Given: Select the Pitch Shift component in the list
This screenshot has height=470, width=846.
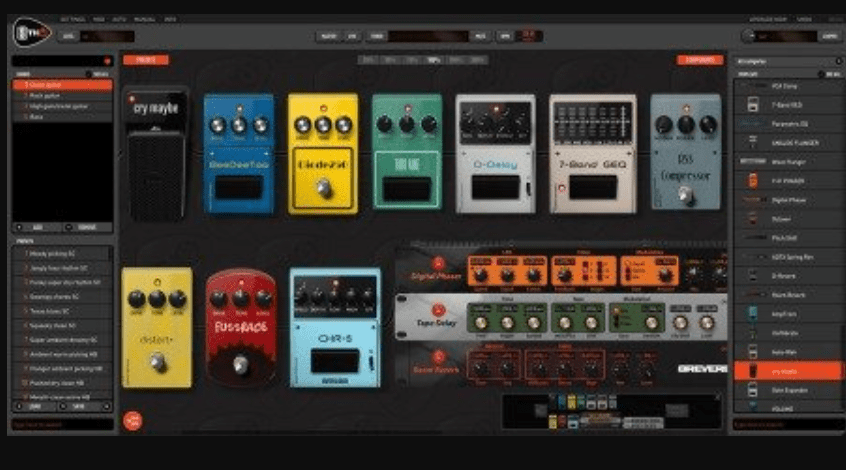Looking at the screenshot, I should 788,238.
